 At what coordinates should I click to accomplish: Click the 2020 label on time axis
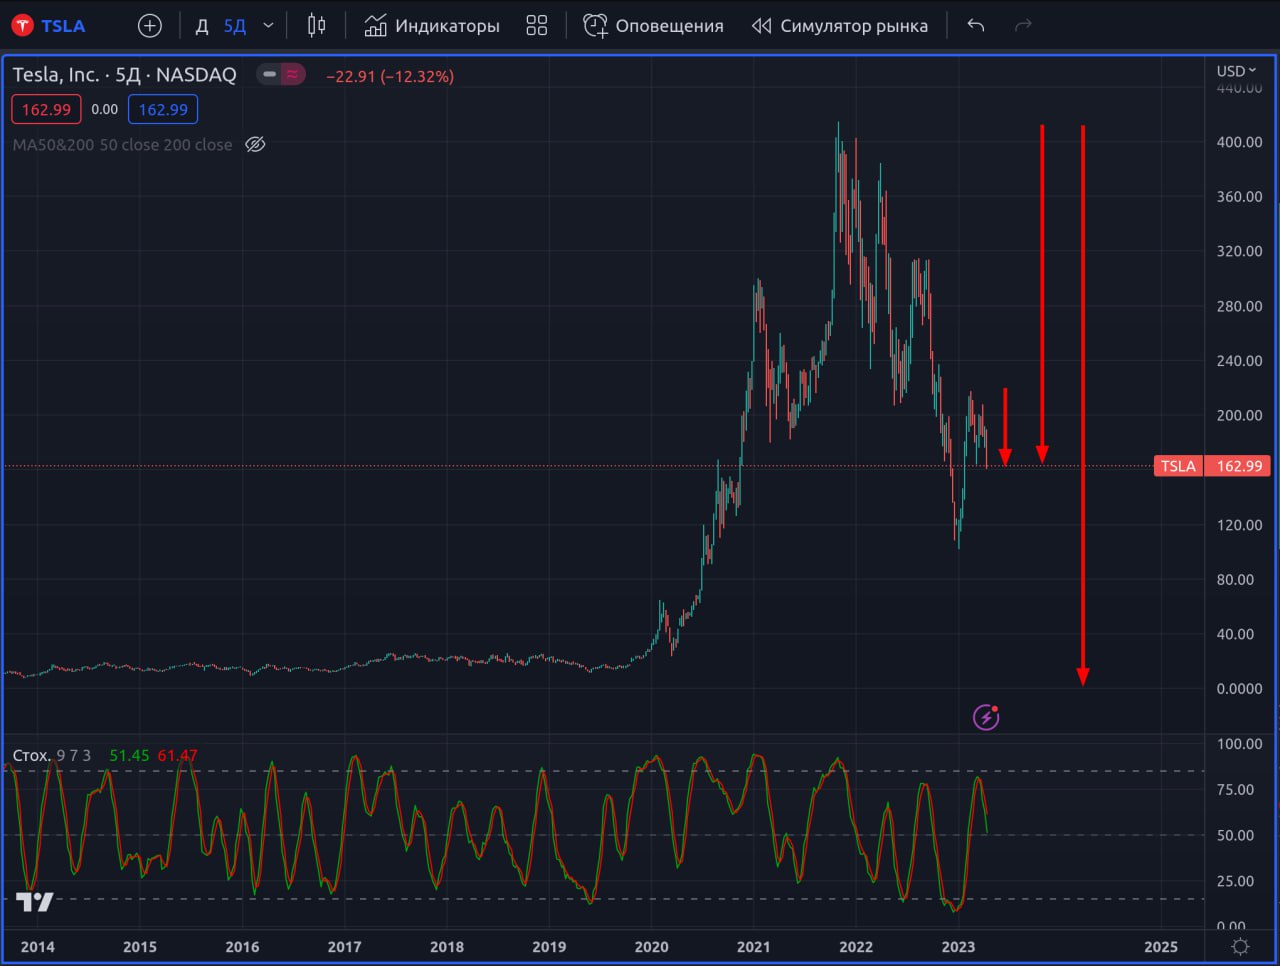click(x=652, y=947)
